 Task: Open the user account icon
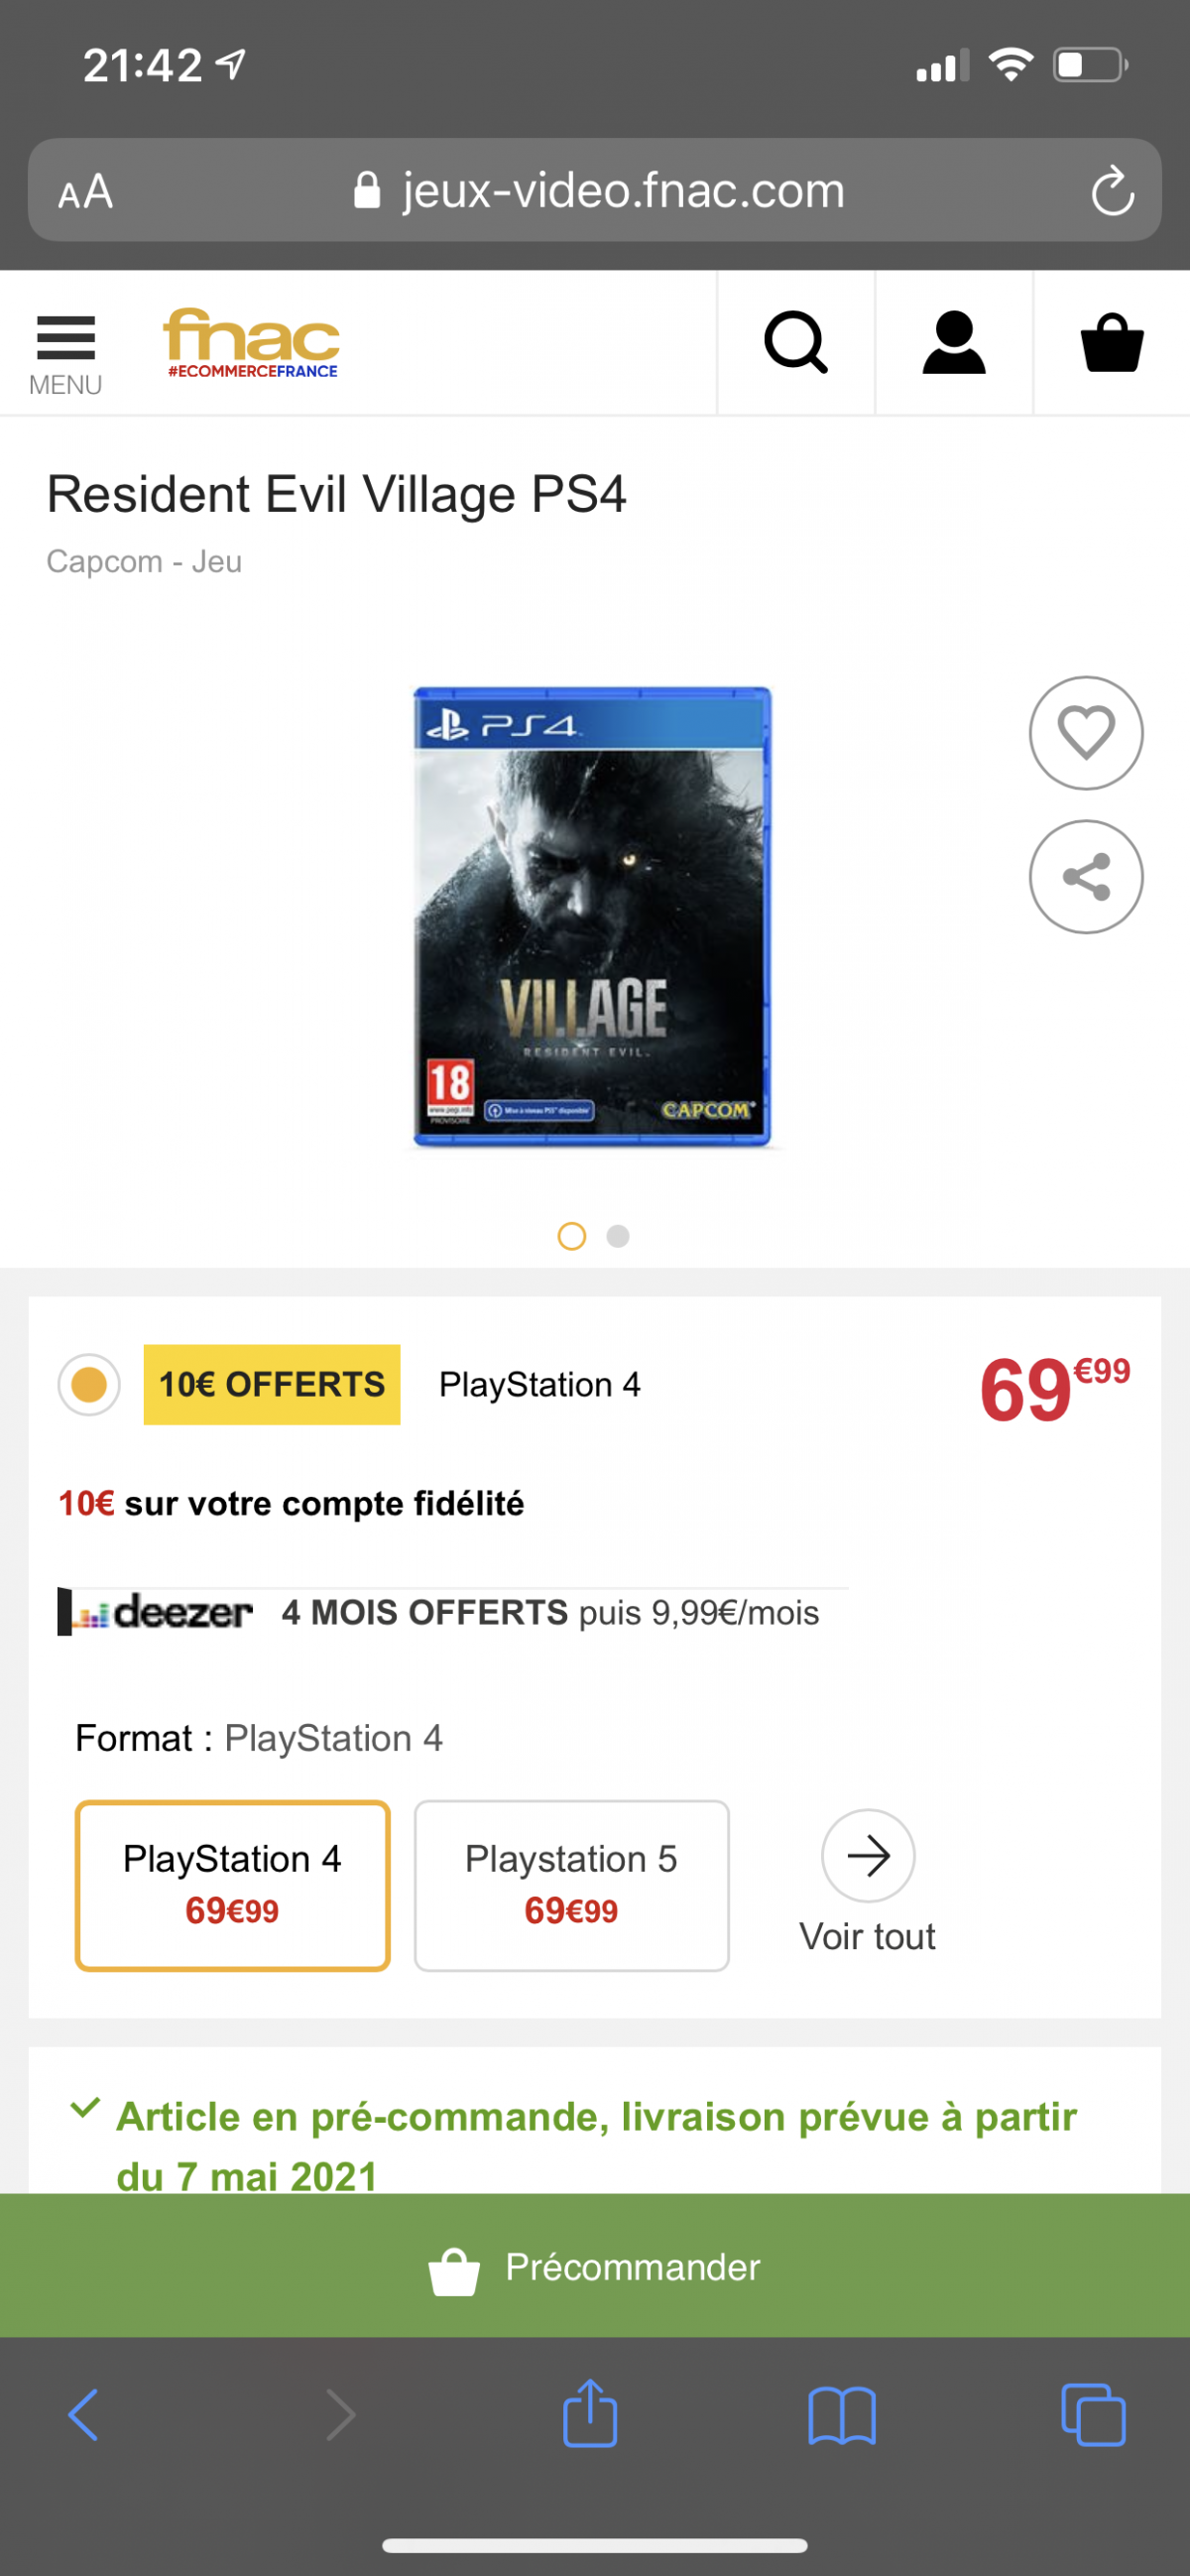click(x=954, y=342)
